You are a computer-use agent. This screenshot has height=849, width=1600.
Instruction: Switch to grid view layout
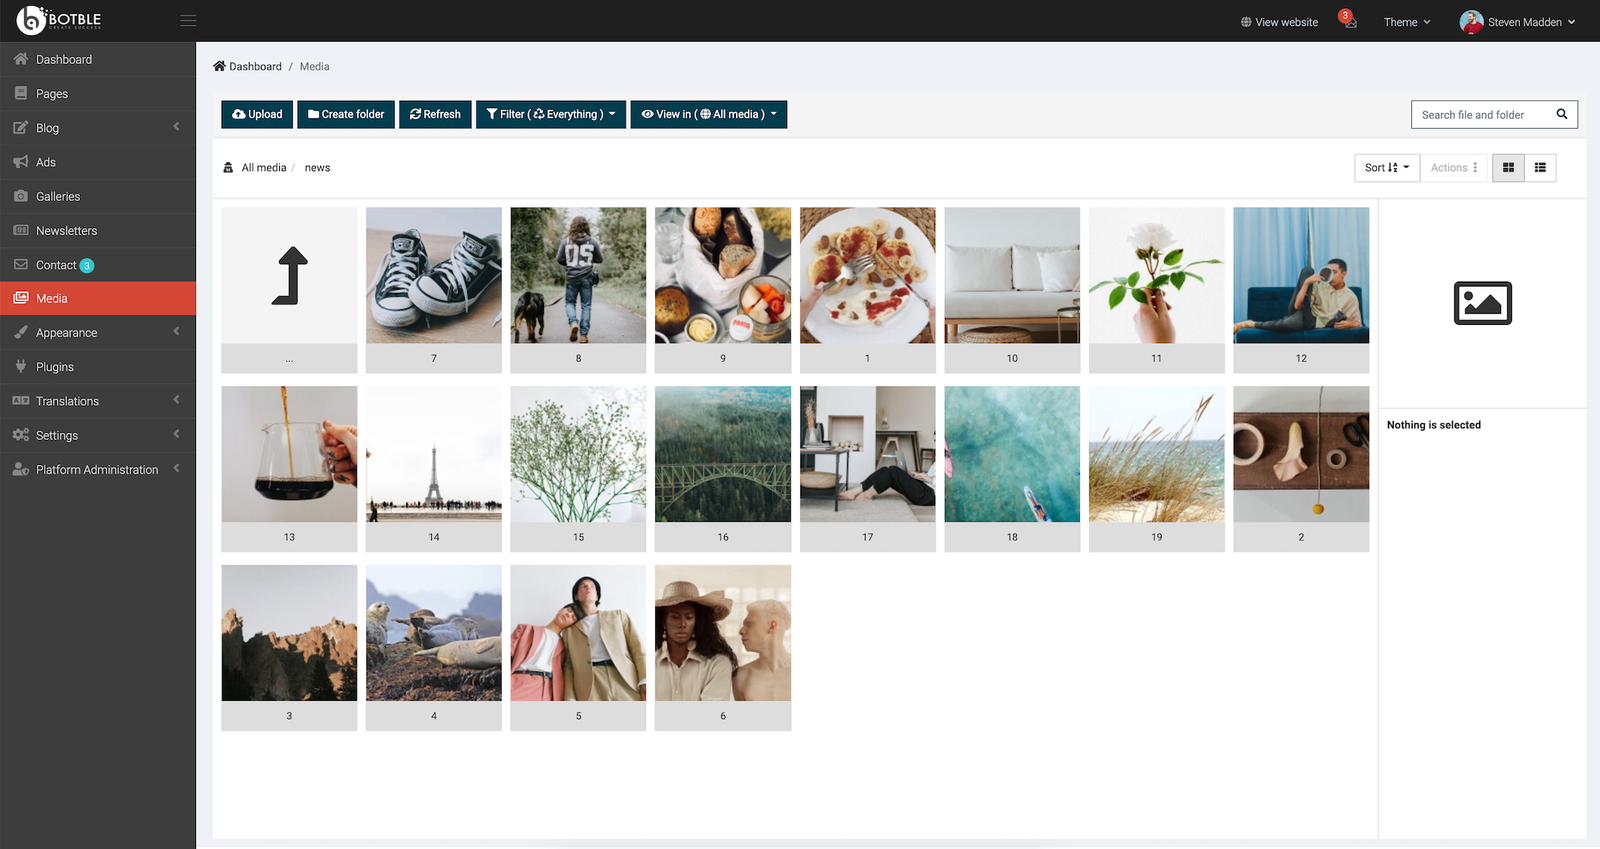[1508, 168]
